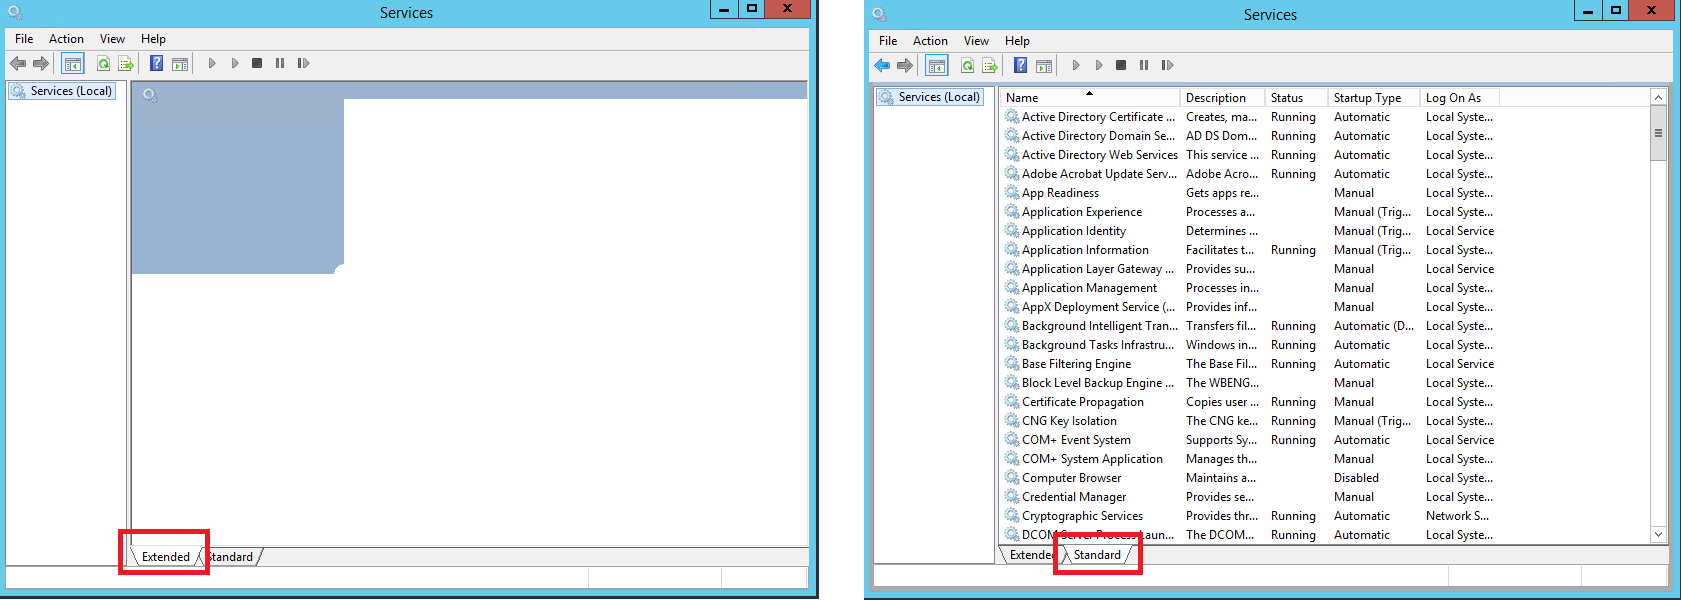The height and width of the screenshot is (600, 1682).
Task: Select Extended tab in left Services window
Action: pos(166,557)
